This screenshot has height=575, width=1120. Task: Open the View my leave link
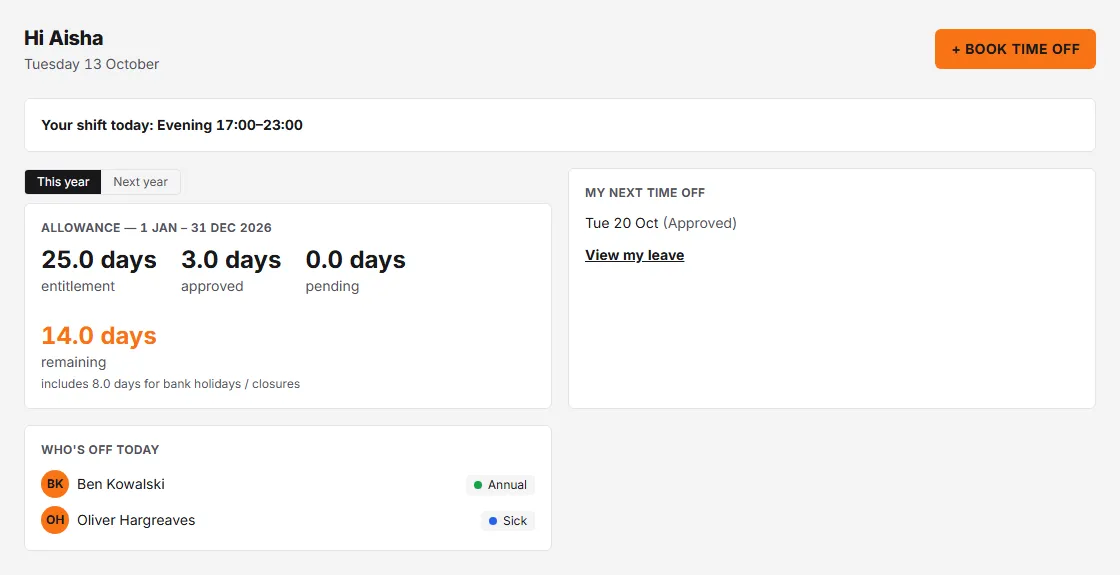(634, 255)
